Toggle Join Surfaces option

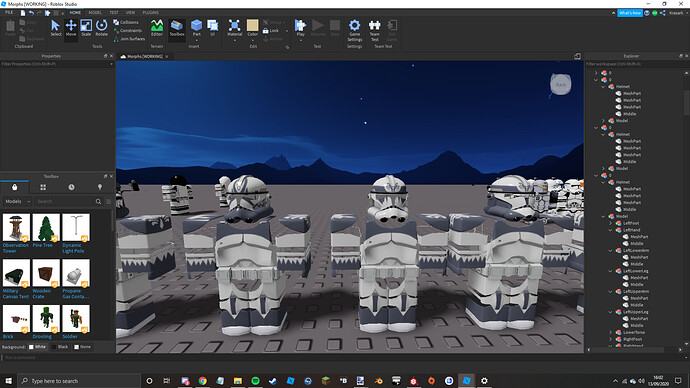point(129,39)
